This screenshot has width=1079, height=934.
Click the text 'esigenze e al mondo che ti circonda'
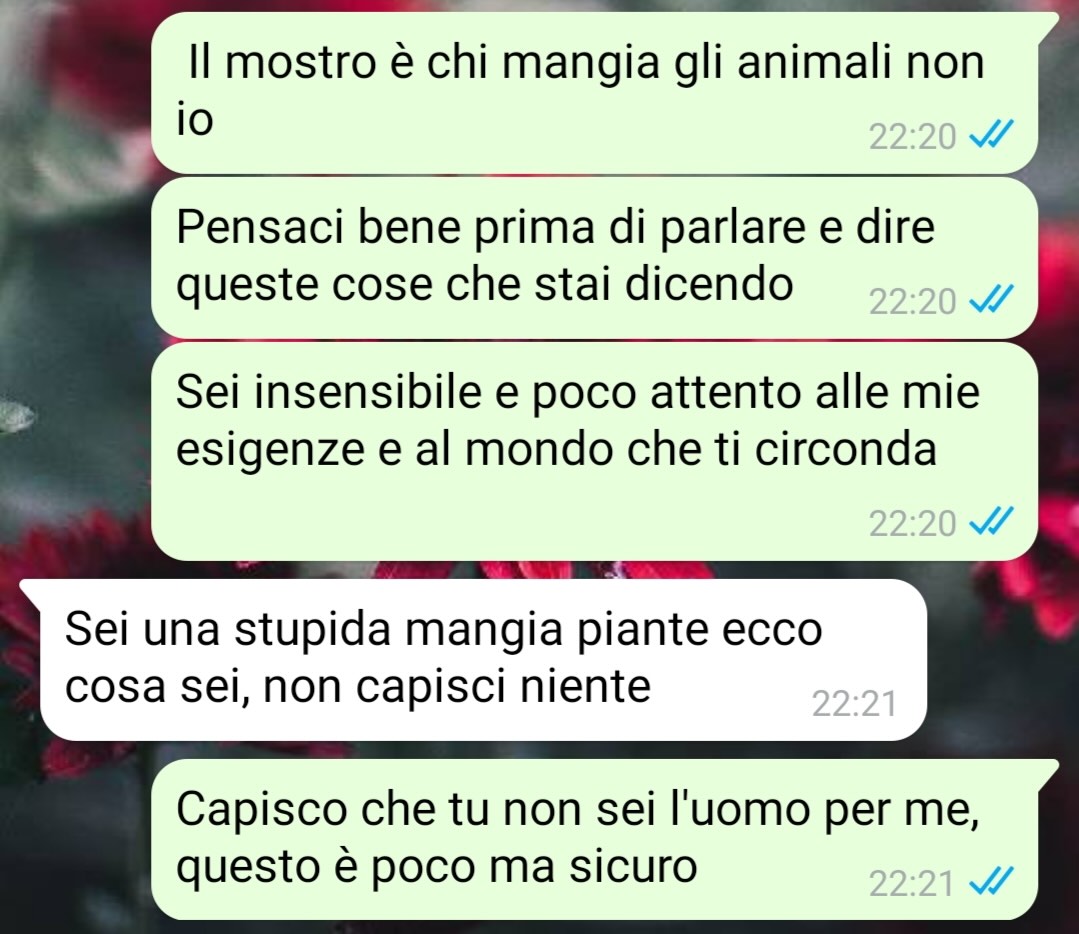click(556, 450)
